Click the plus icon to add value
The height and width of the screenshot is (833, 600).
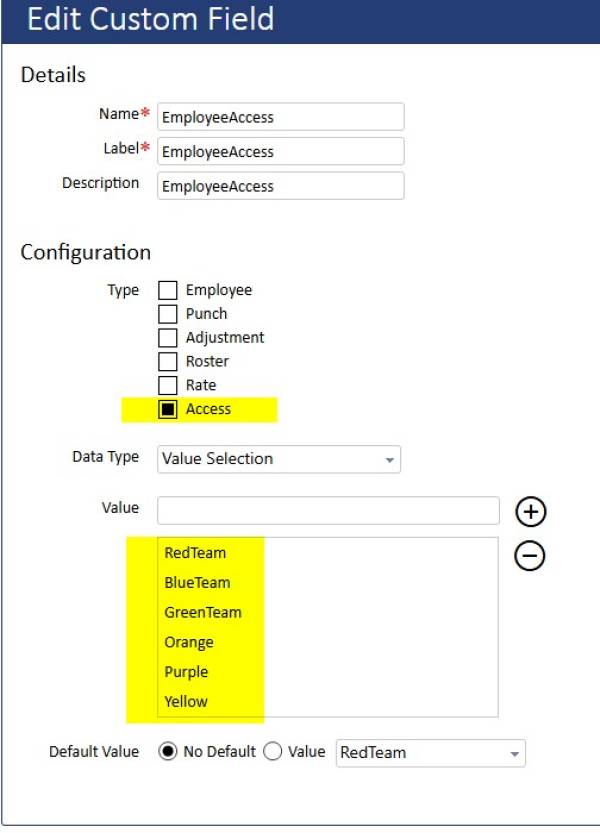(530, 512)
